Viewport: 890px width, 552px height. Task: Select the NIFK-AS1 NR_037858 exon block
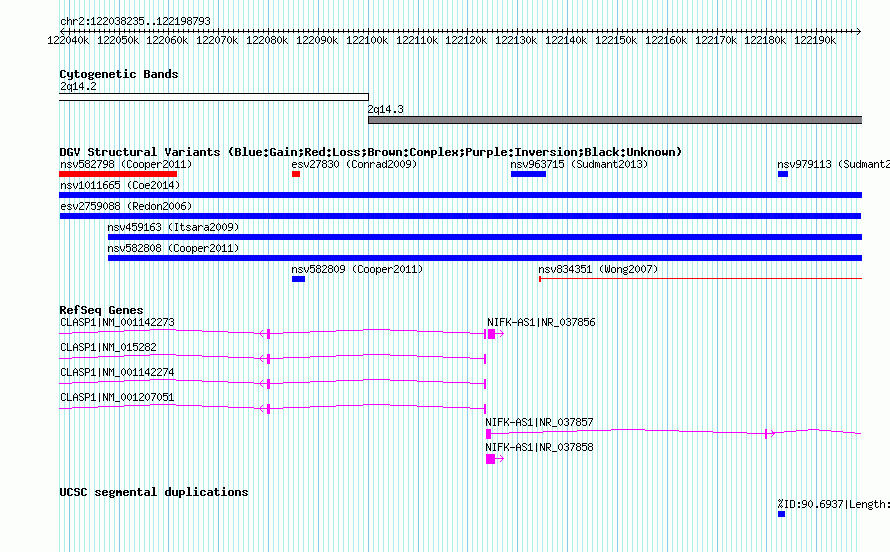point(490,459)
